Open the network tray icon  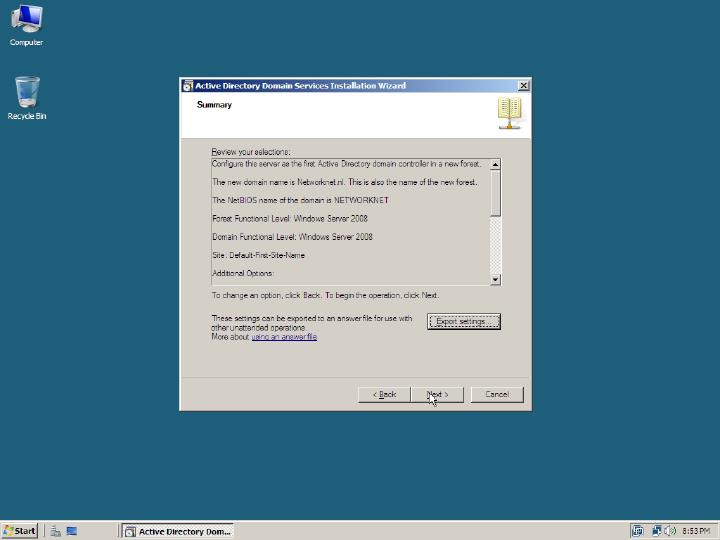pos(657,531)
